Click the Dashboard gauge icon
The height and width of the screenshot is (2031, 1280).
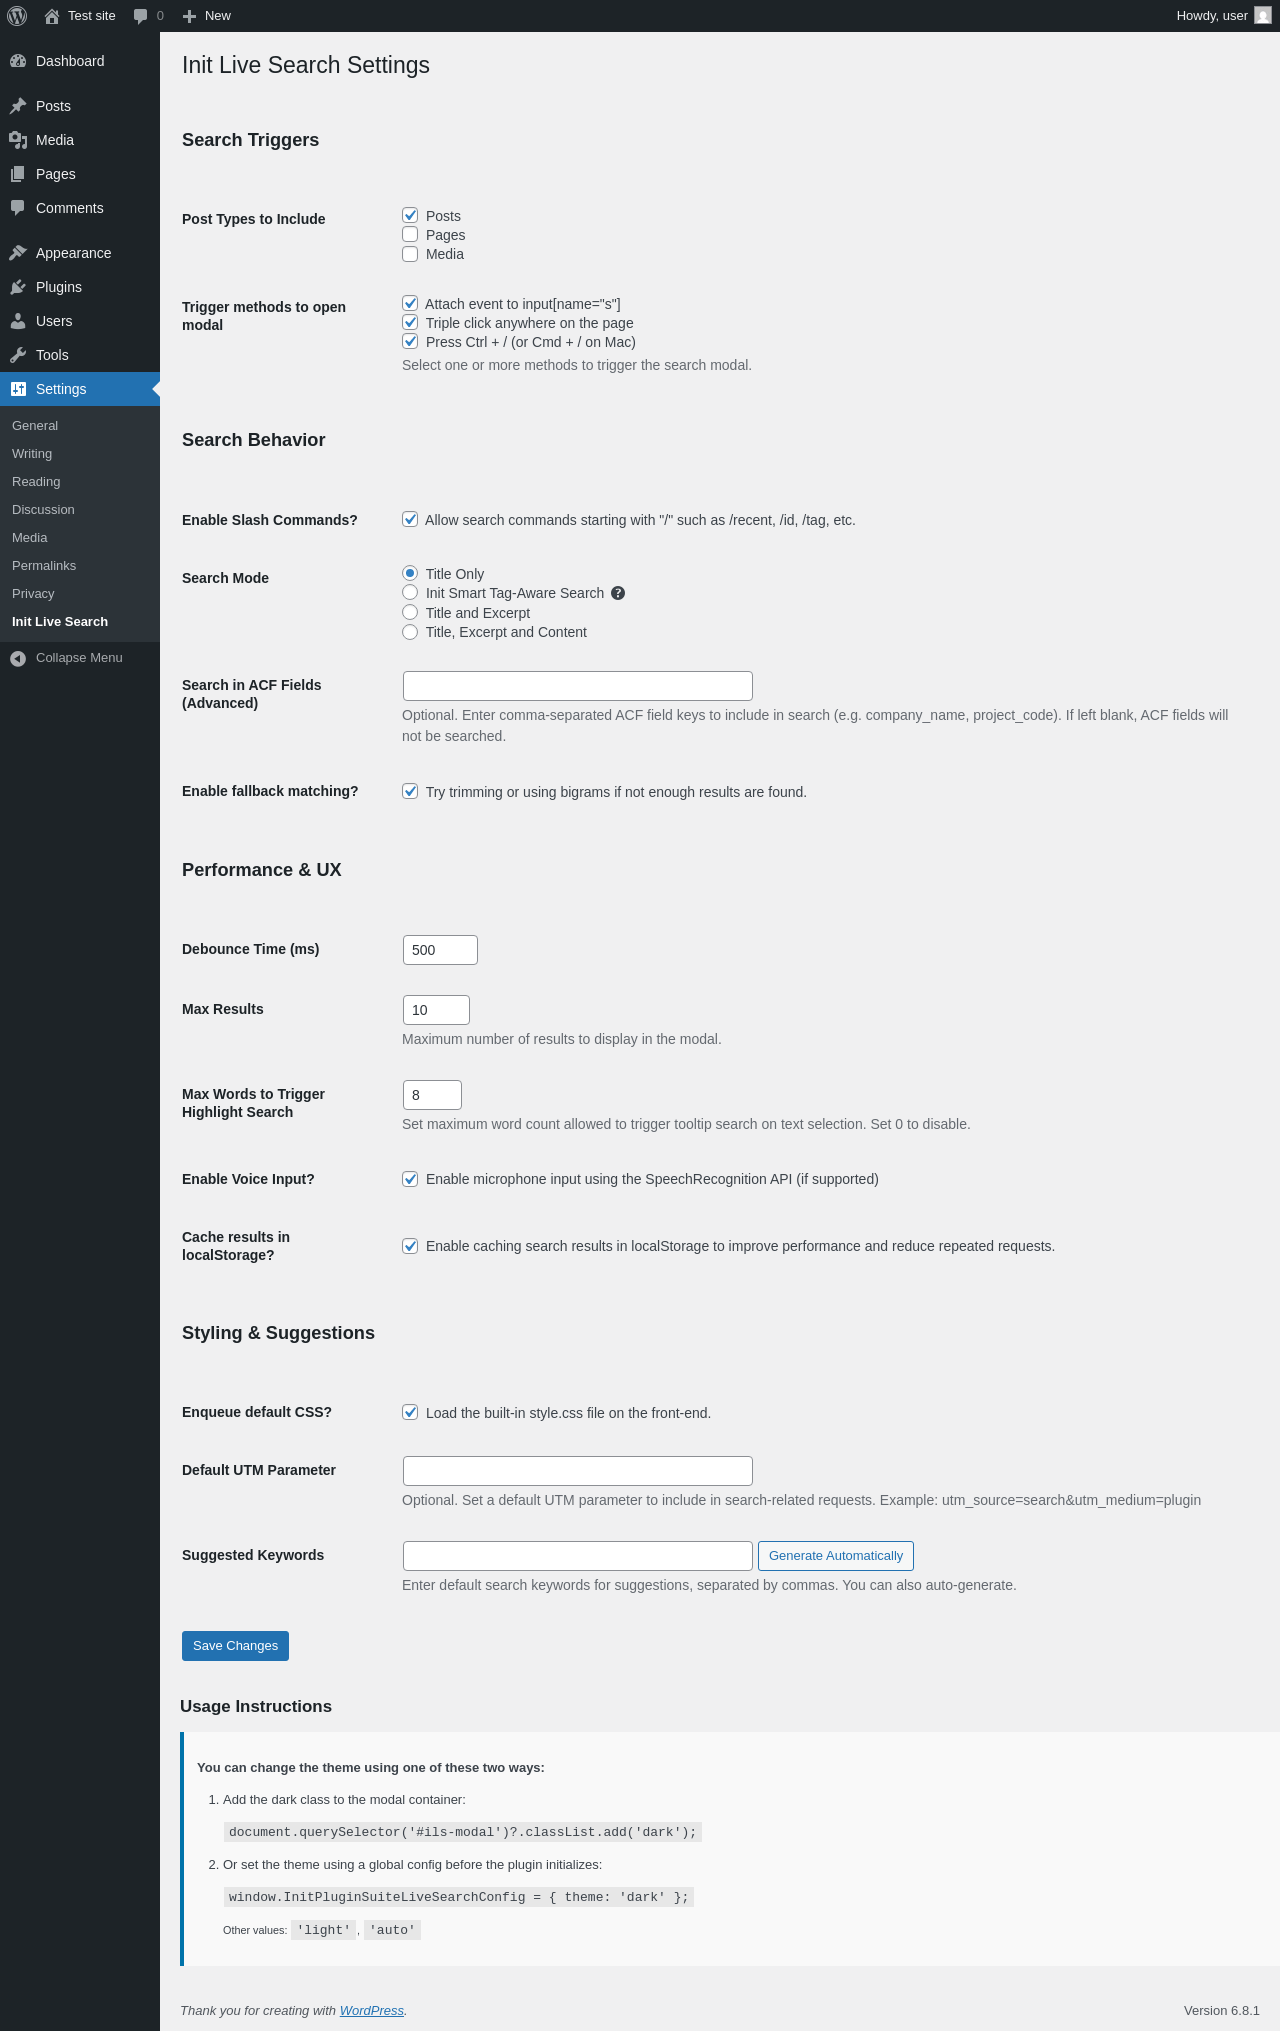pyautogui.click(x=18, y=61)
